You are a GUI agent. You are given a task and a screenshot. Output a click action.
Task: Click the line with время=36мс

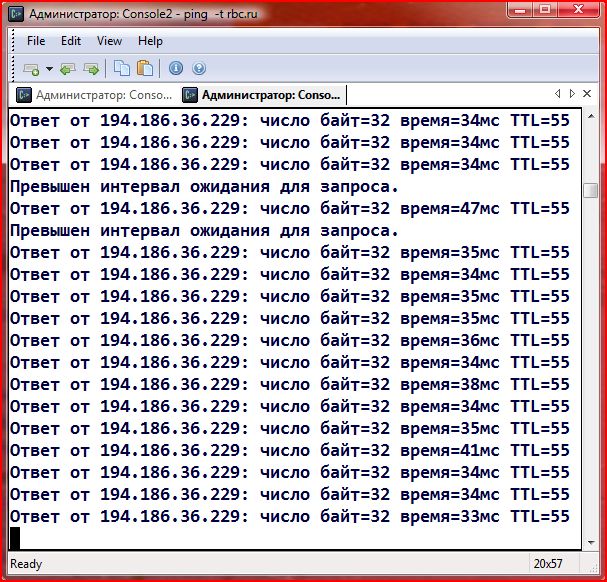tap(290, 340)
